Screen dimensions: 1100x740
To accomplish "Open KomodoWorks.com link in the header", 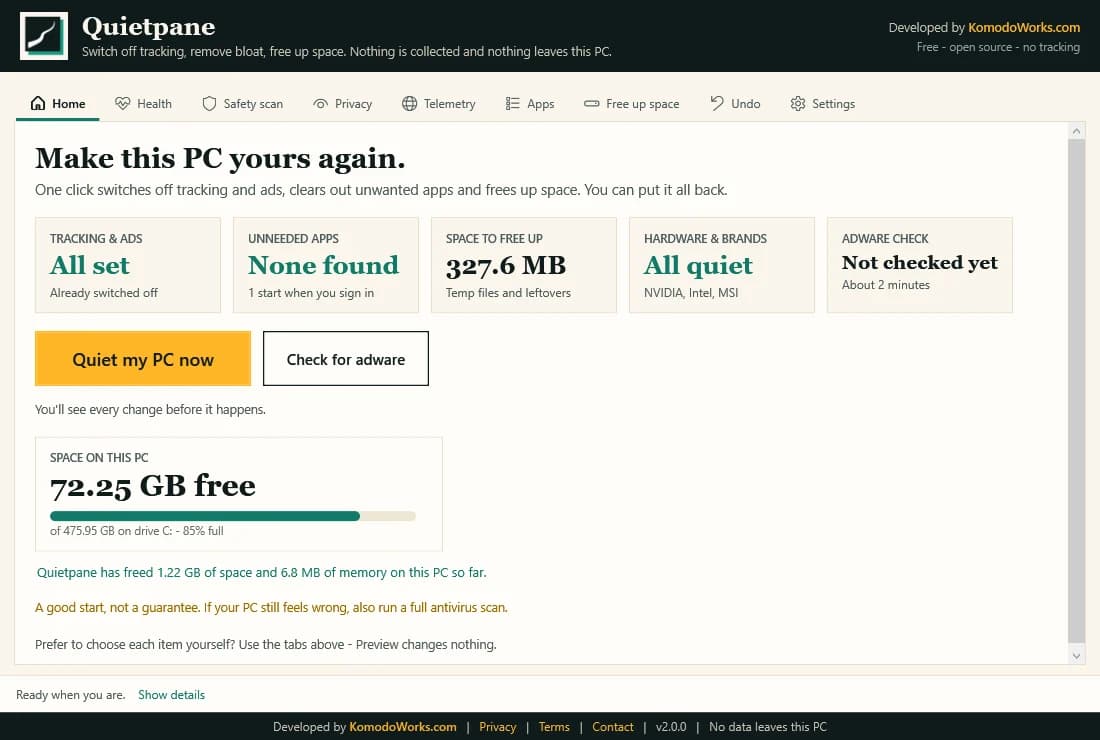I will tap(1024, 27).
